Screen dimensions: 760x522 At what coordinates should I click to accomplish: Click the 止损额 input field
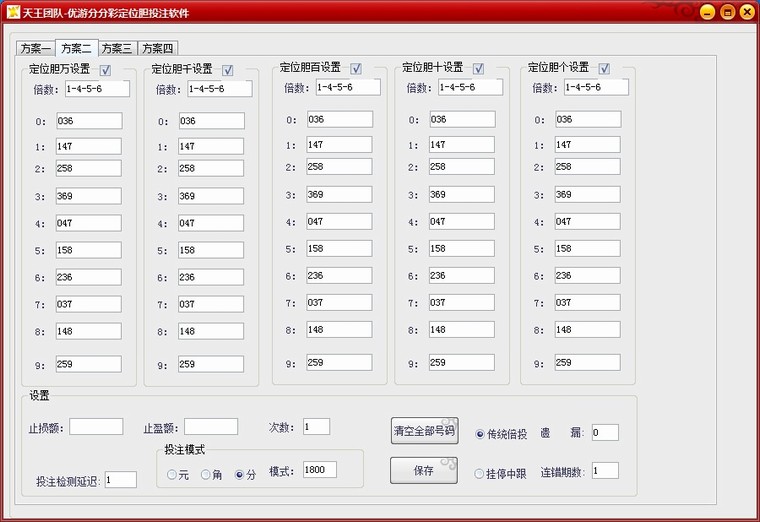96,427
